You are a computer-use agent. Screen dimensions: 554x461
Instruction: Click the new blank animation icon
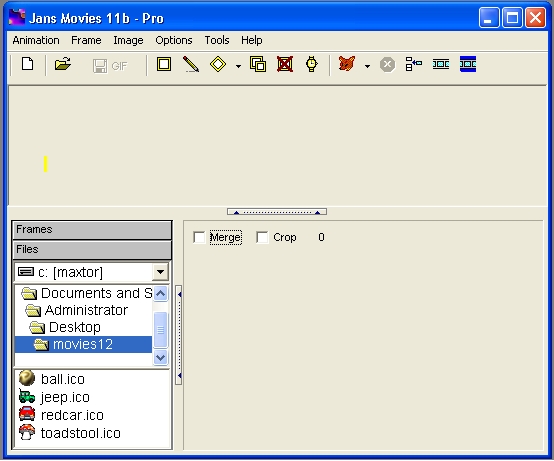click(28, 64)
